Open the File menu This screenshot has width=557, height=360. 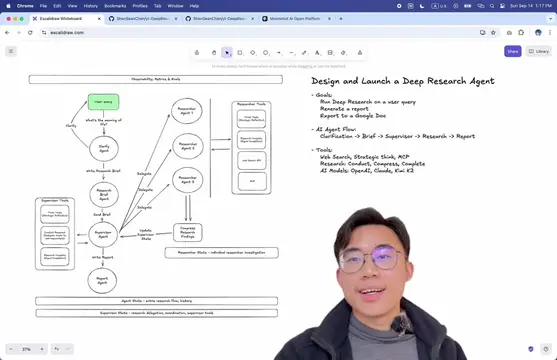(x=43, y=6)
